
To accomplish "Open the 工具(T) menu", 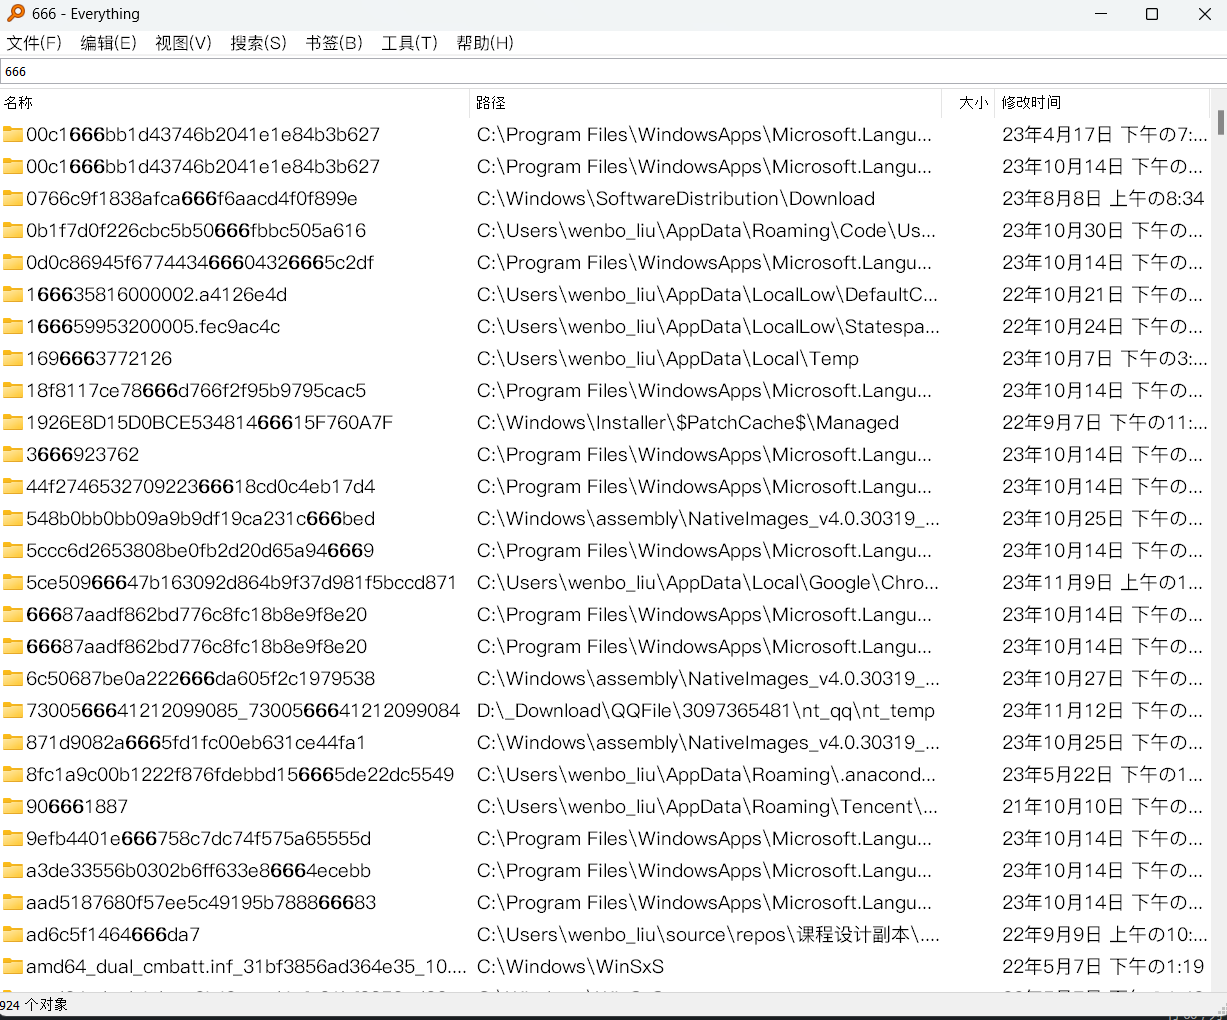I will click(409, 43).
